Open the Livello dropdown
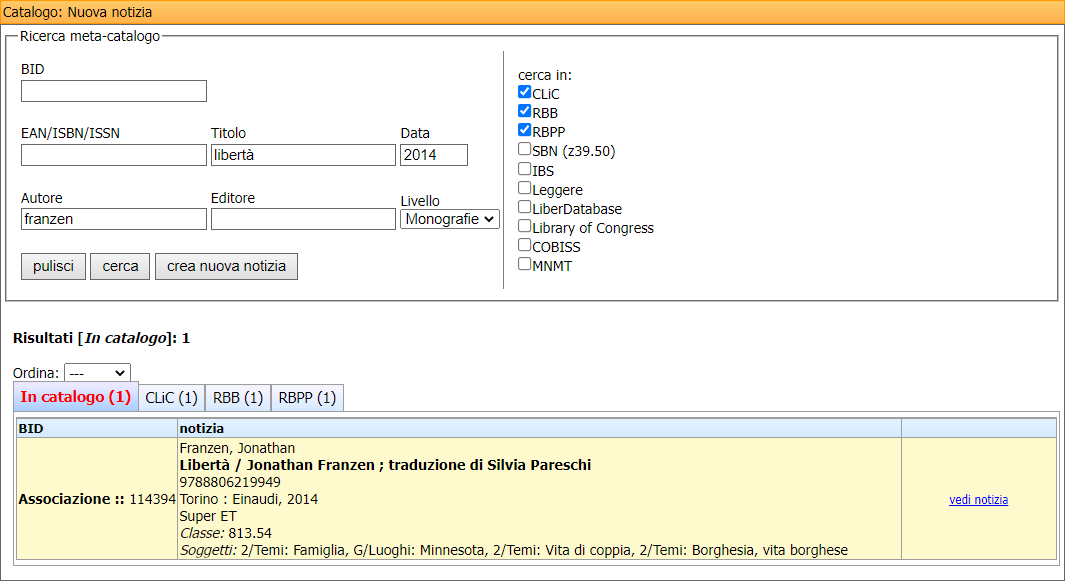Image resolution: width=1065 pixels, height=581 pixels. click(450, 219)
